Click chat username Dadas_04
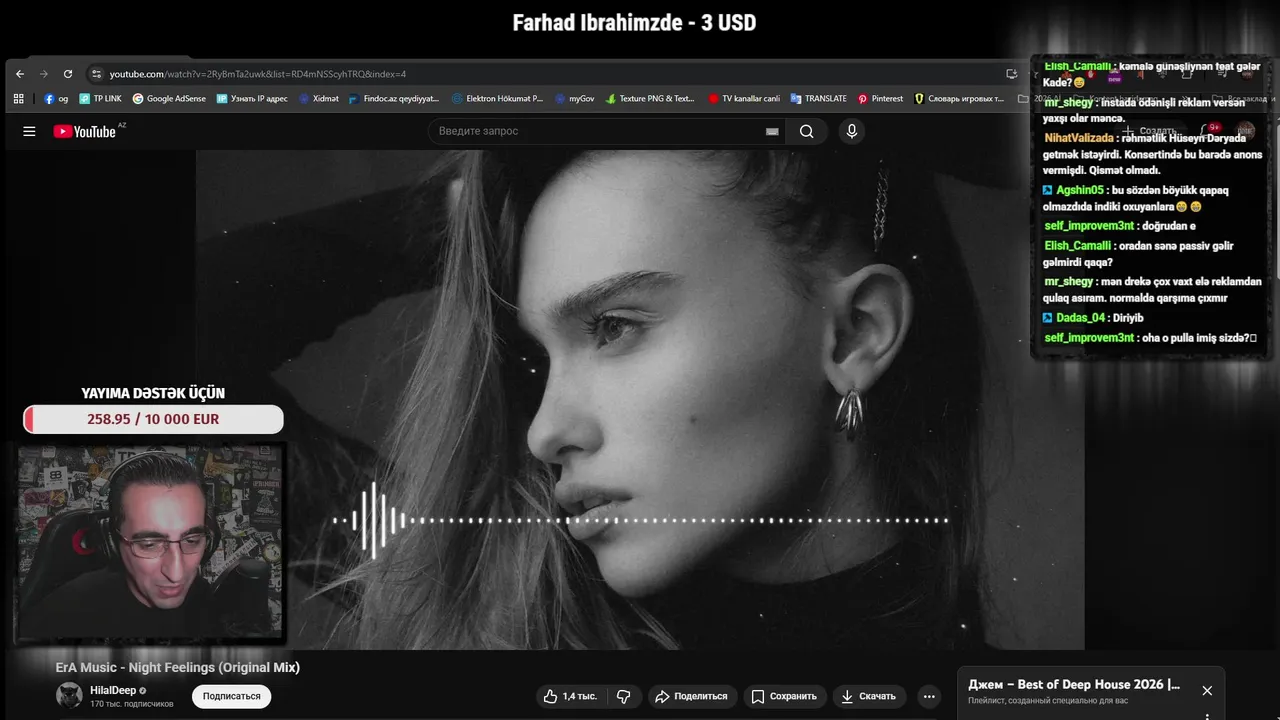This screenshot has height=720, width=1280. coord(1081,318)
